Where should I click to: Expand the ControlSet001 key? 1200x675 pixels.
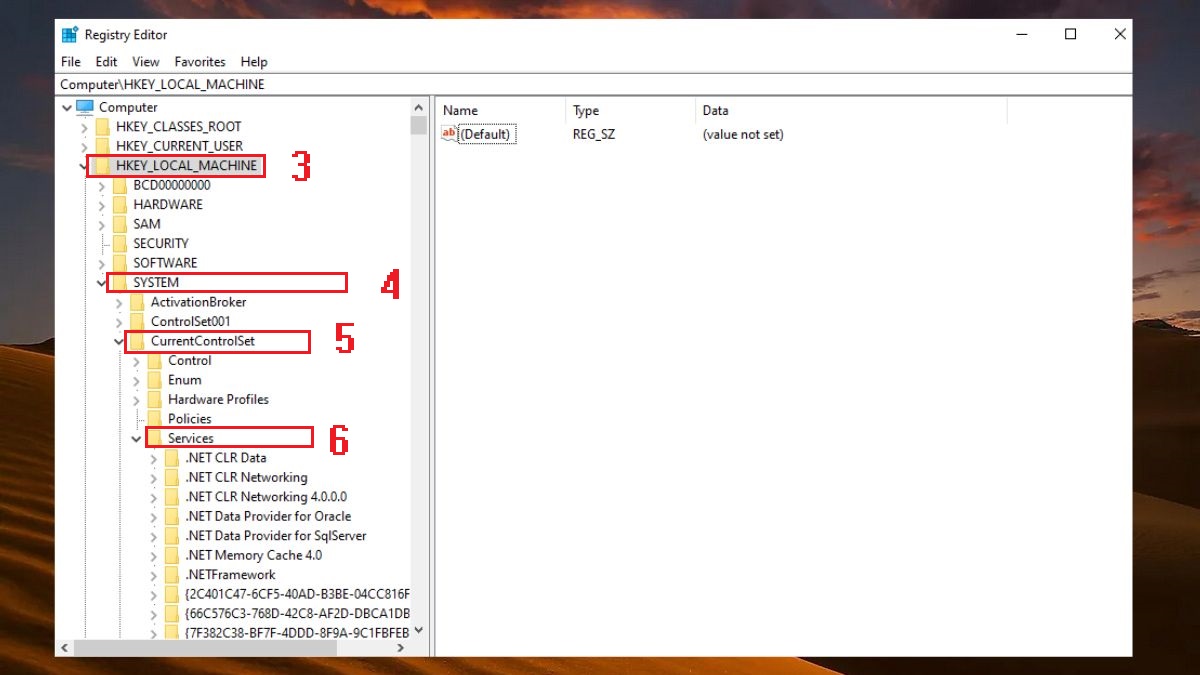(x=119, y=321)
